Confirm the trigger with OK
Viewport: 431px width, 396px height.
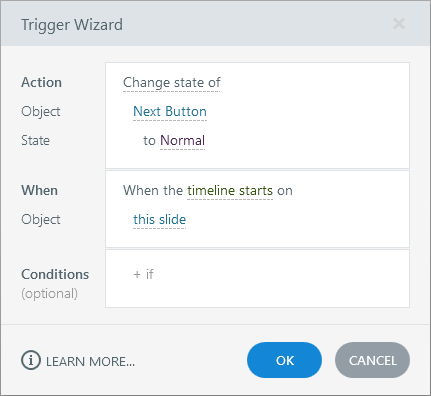point(284,360)
